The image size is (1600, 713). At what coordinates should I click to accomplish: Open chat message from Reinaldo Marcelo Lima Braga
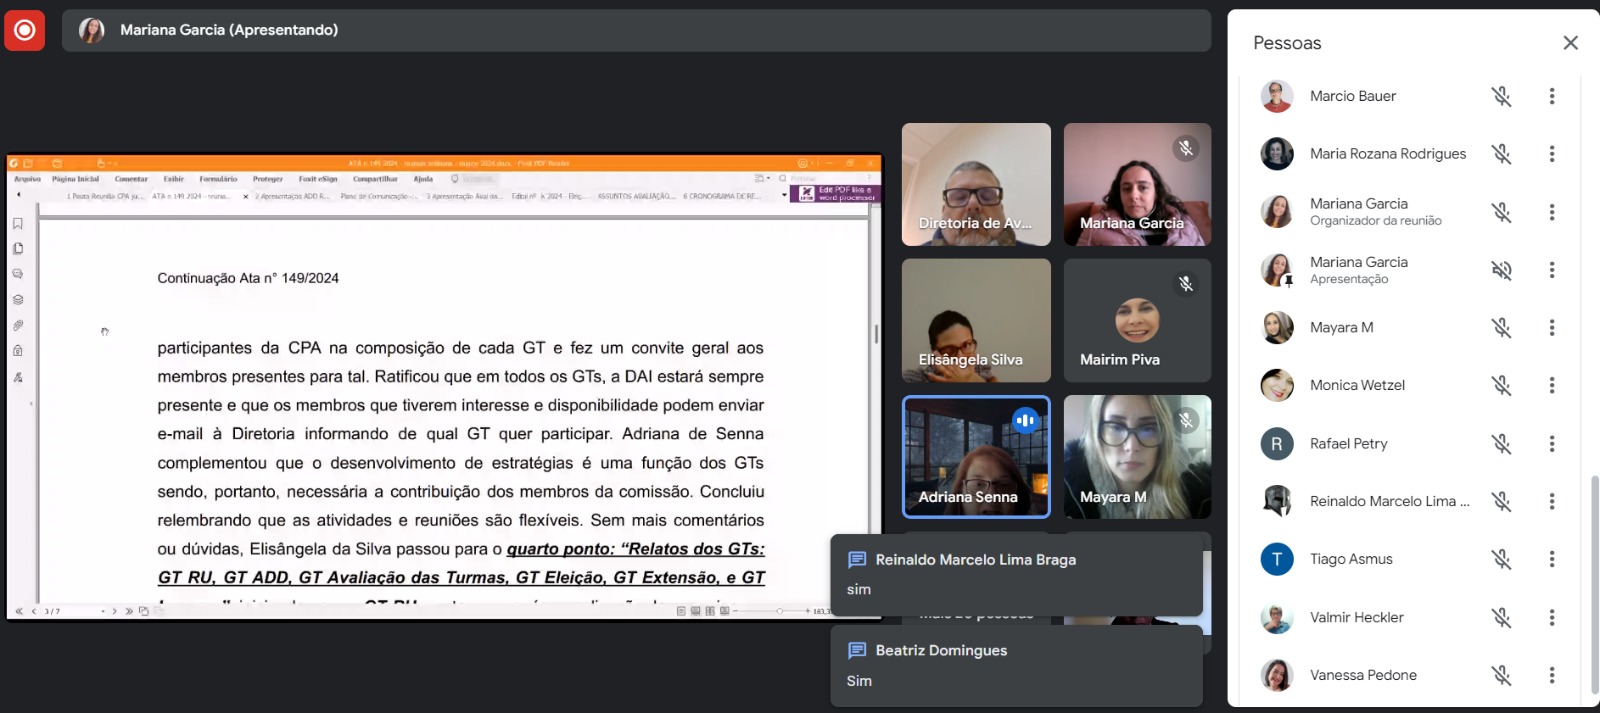[x=1016, y=574]
